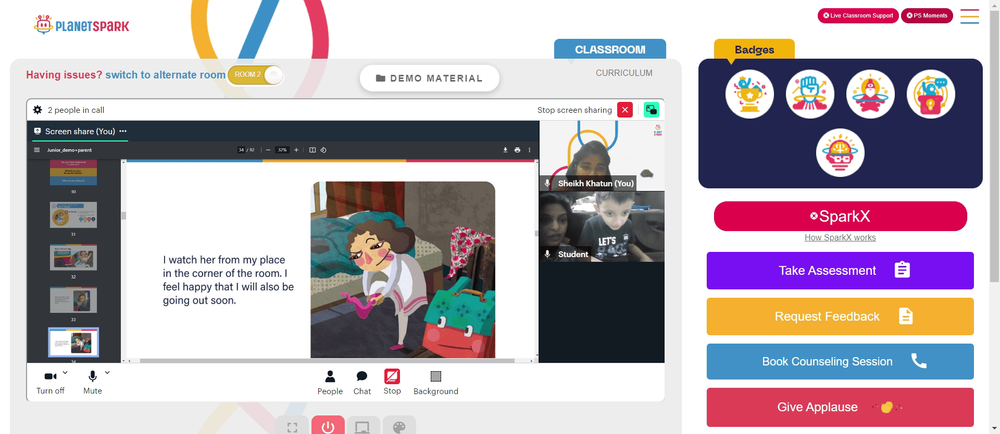1000x434 pixels.
Task: Click Request Feedback button
Action: (x=840, y=316)
